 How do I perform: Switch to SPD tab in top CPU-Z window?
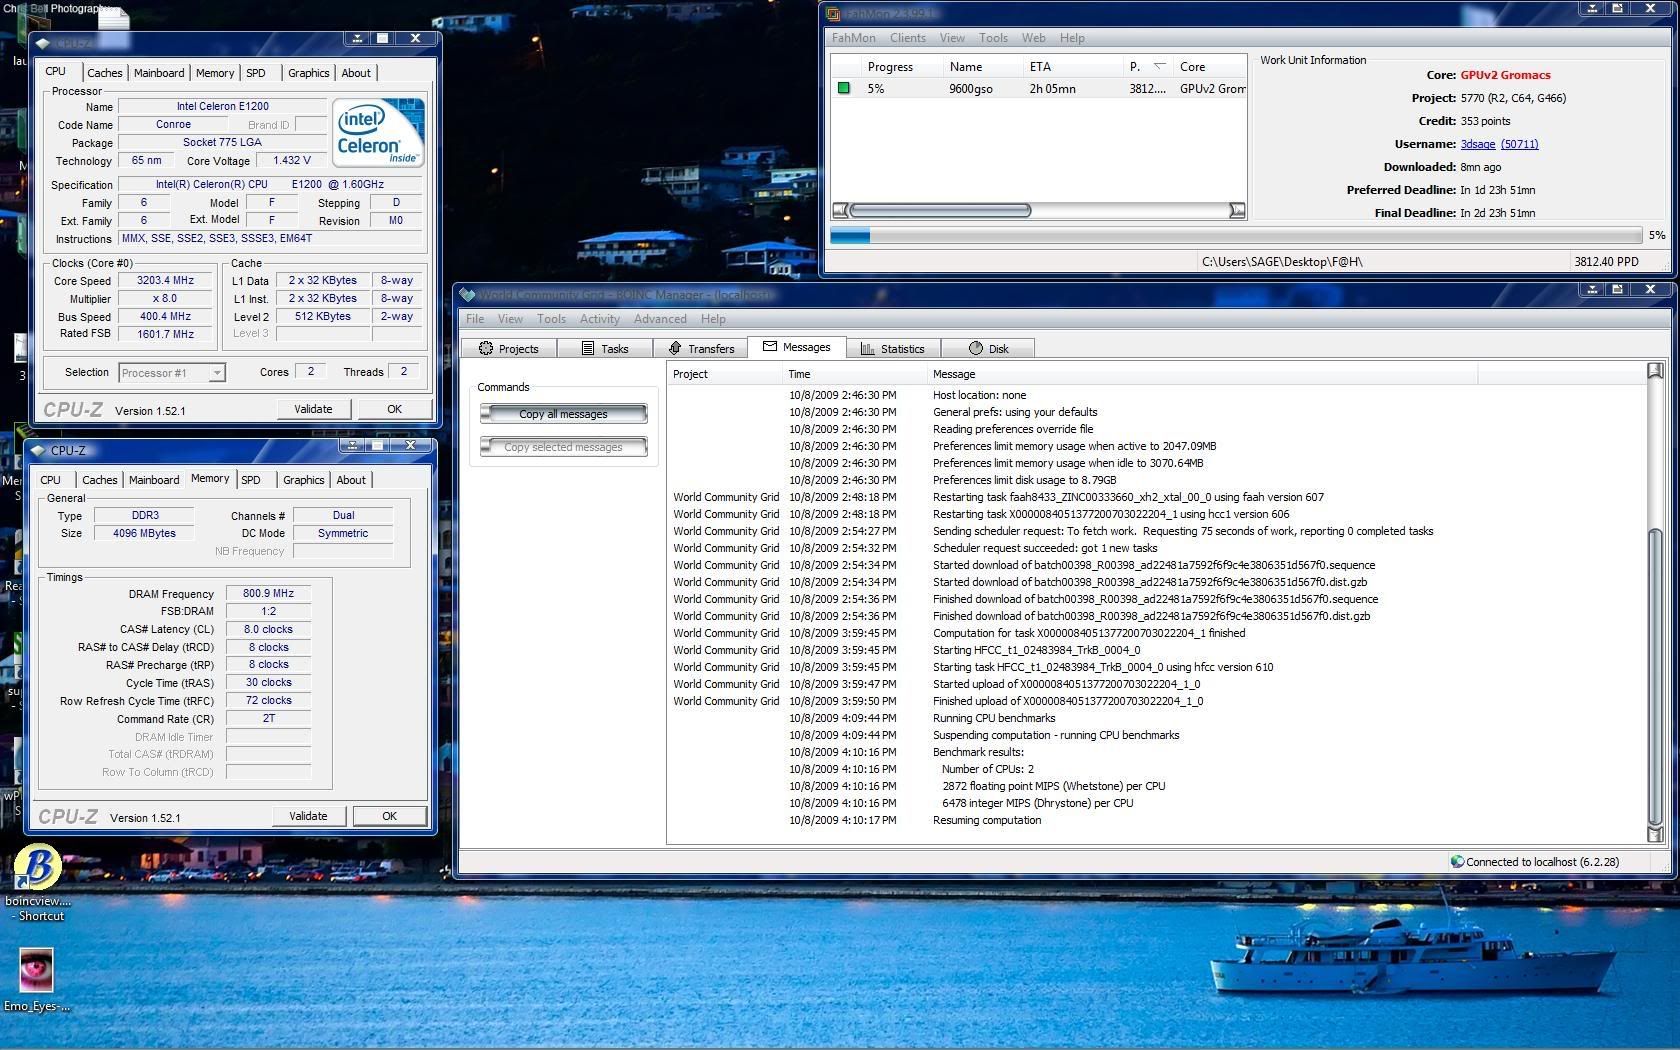[x=256, y=73]
